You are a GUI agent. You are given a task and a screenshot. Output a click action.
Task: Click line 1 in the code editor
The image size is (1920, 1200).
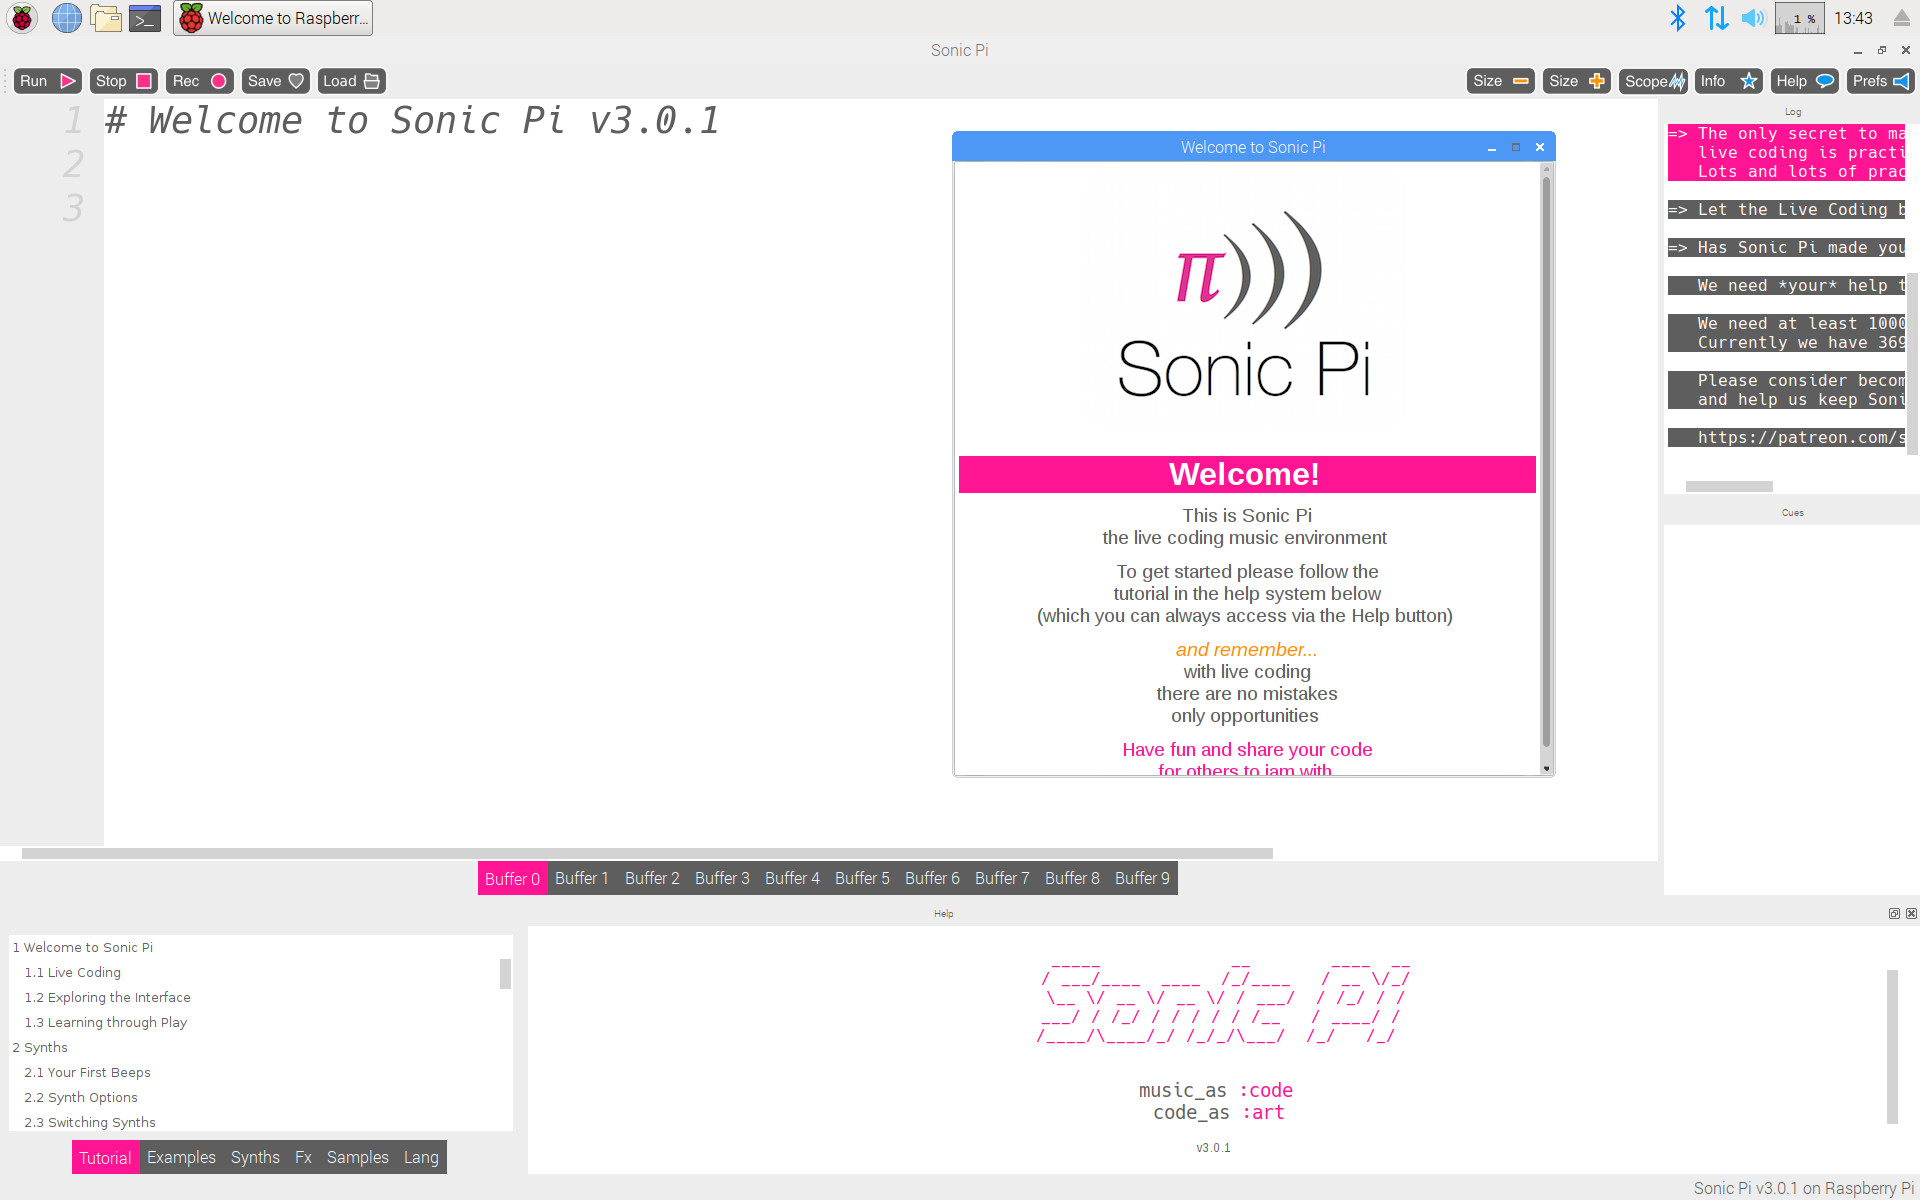pyautogui.click(x=412, y=121)
